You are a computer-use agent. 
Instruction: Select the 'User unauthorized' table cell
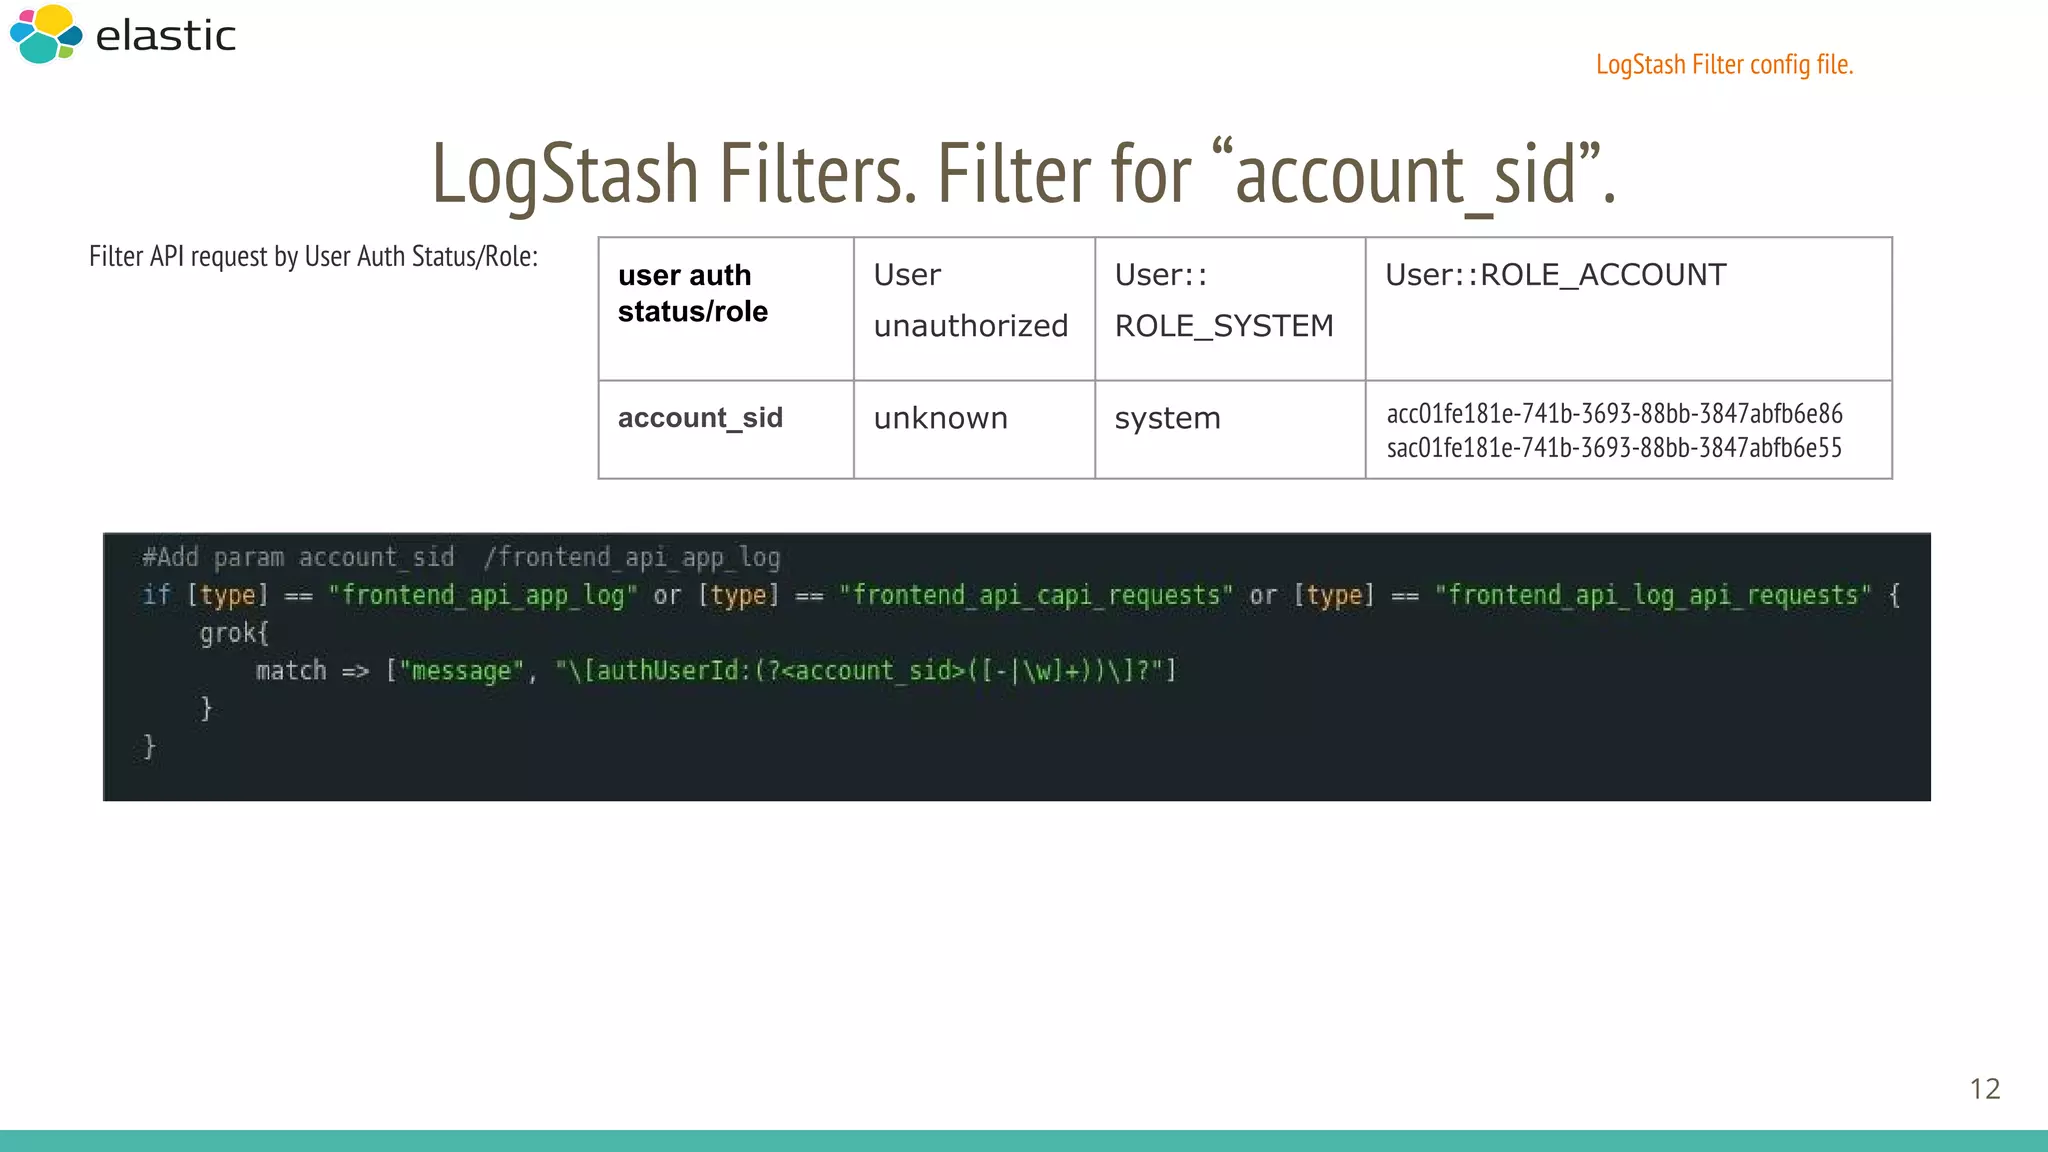(x=974, y=309)
